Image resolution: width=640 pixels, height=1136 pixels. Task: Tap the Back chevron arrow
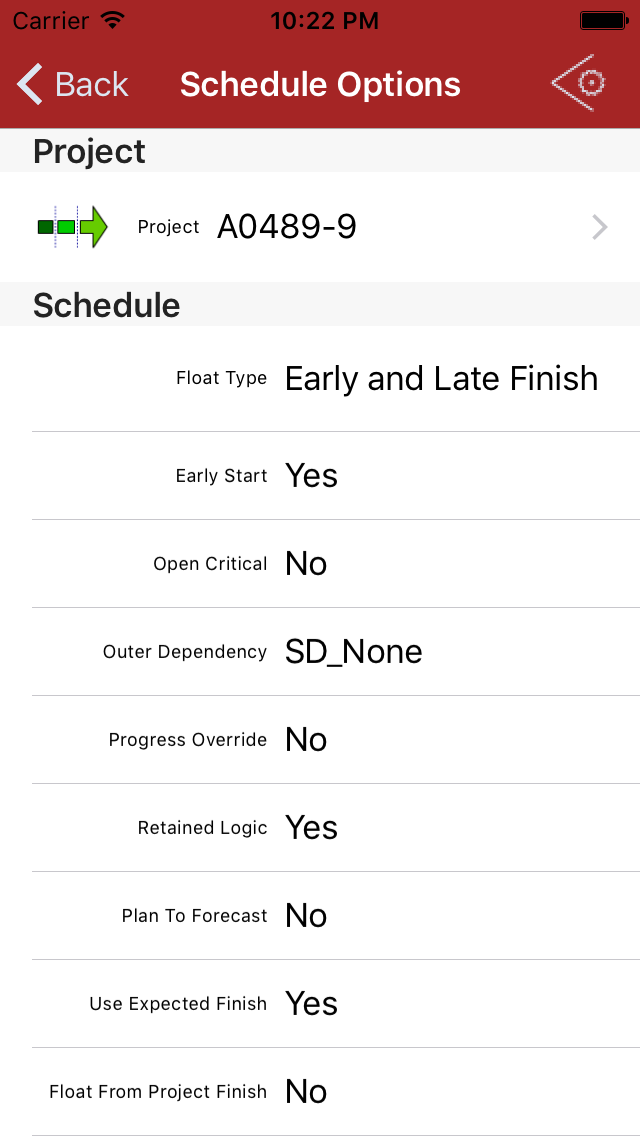[x=30, y=84]
